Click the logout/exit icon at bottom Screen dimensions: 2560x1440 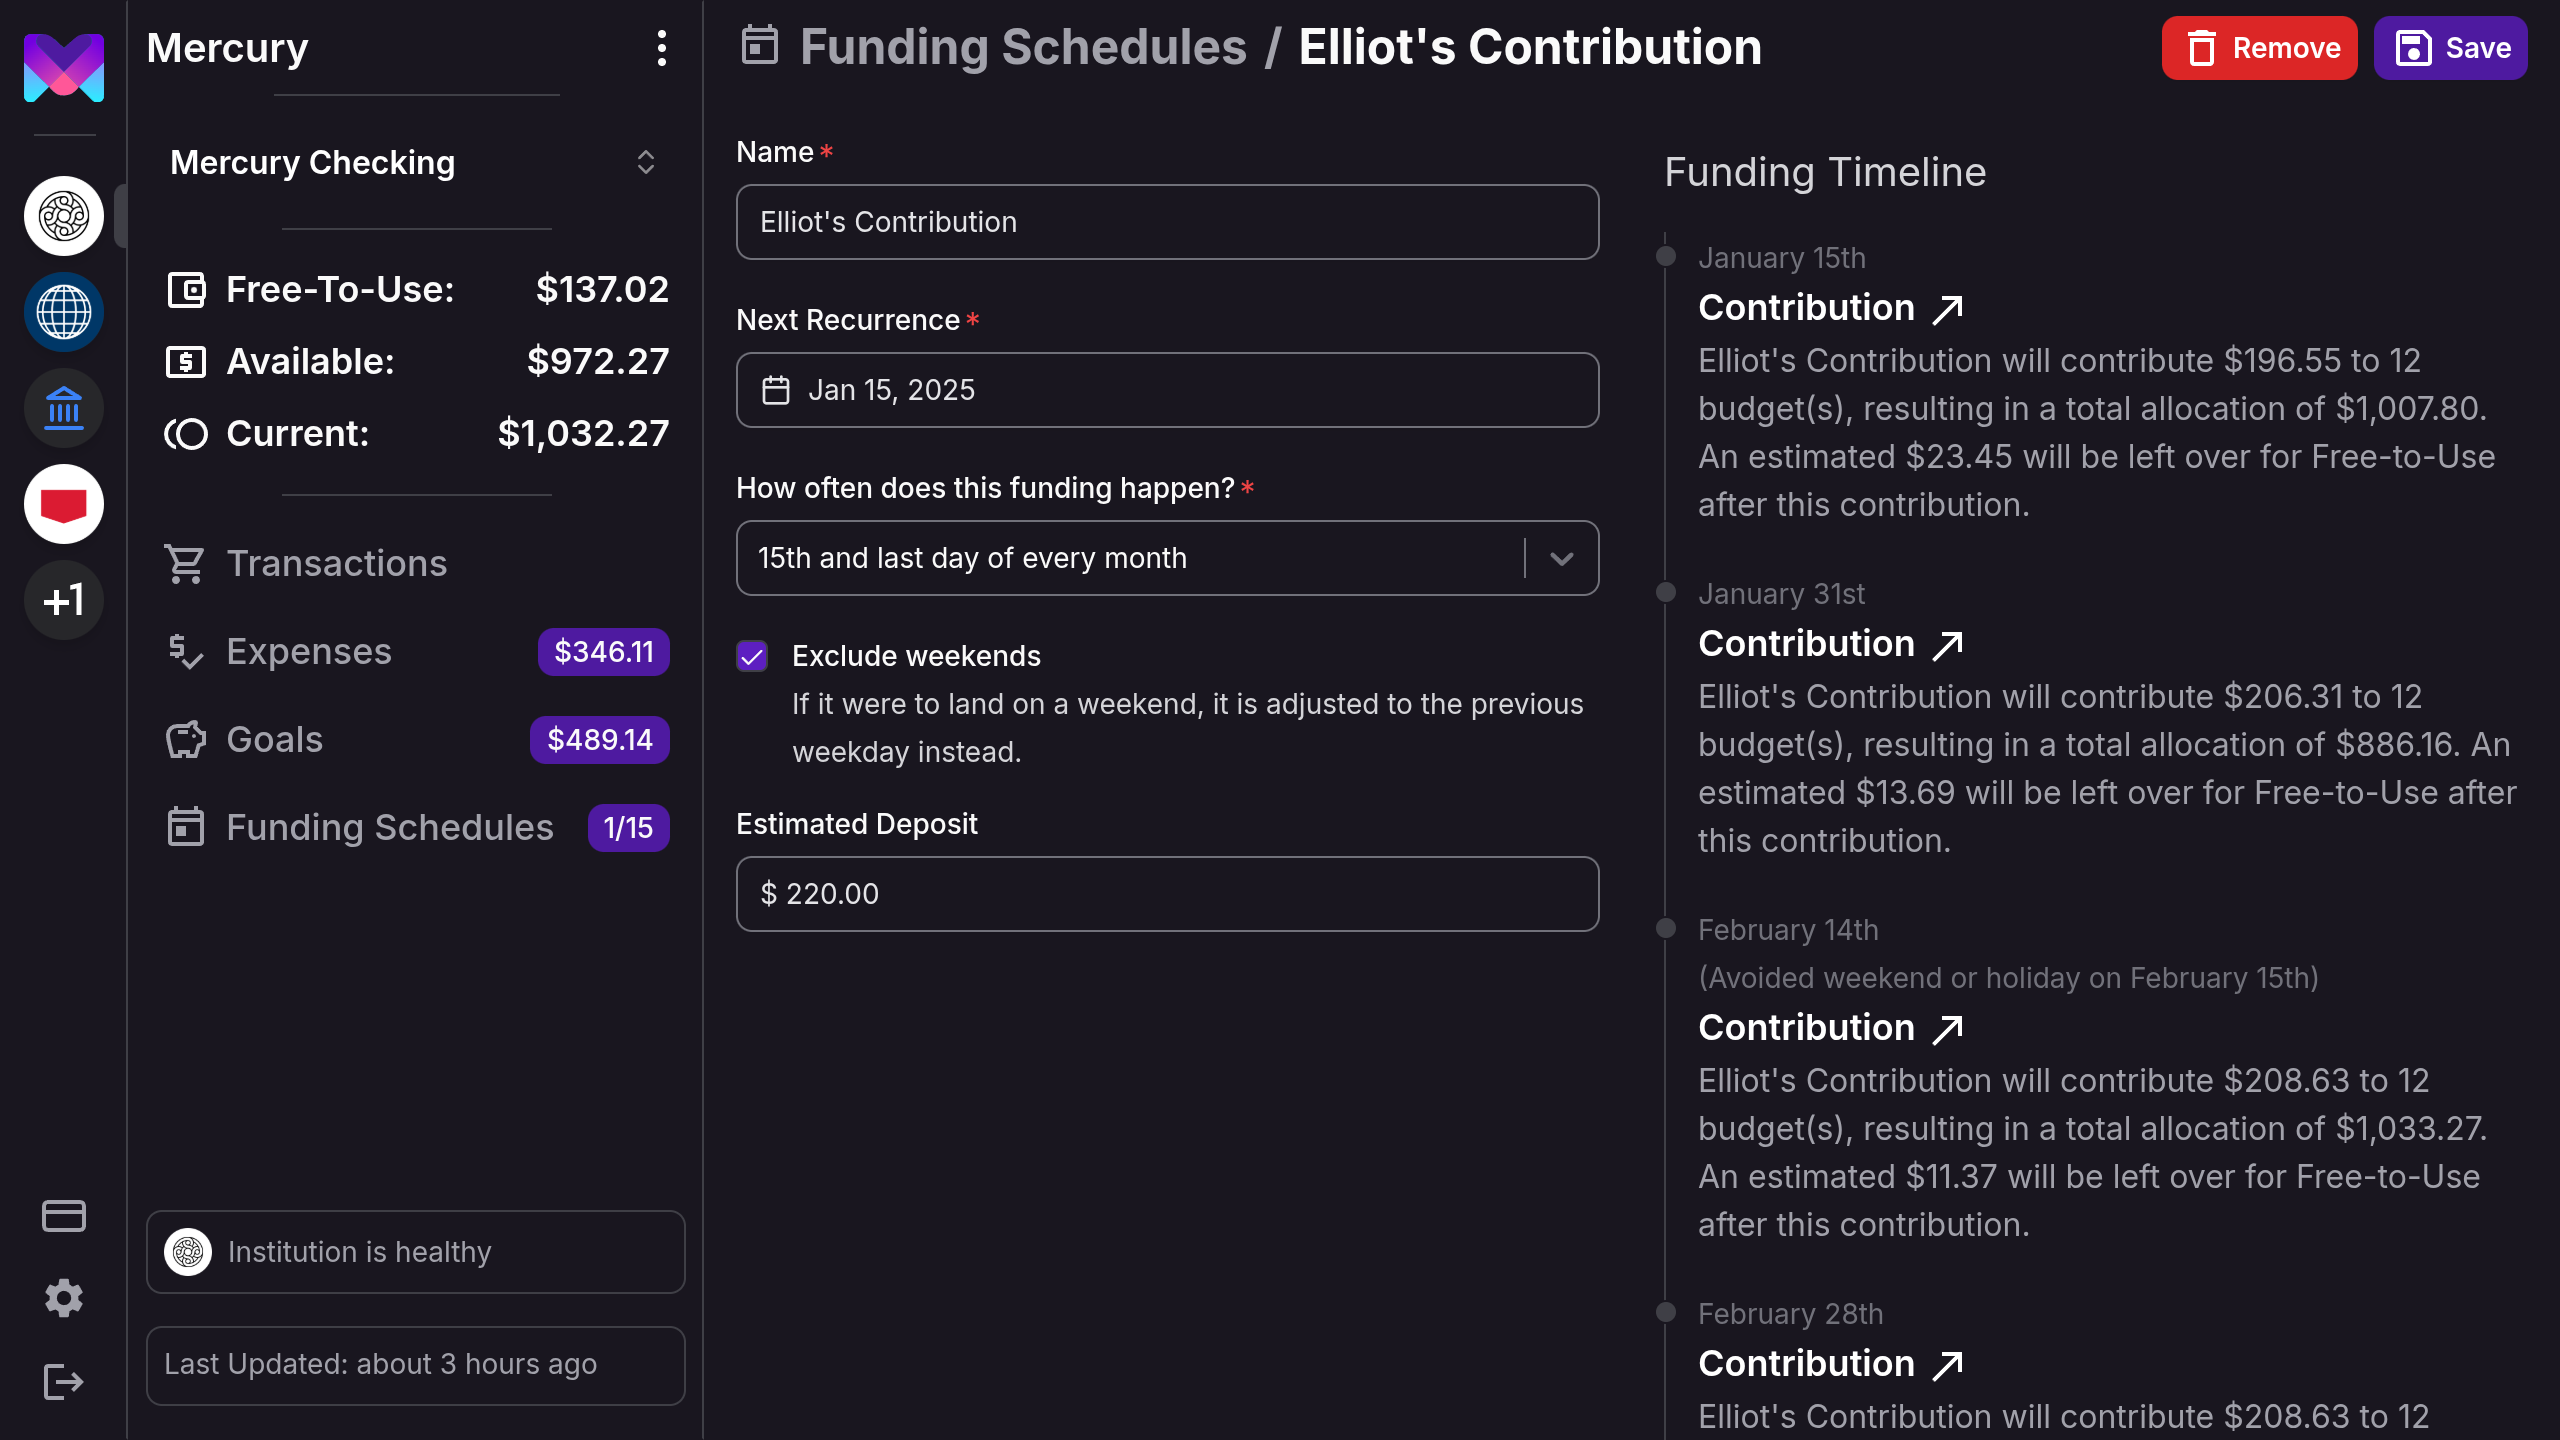click(x=63, y=1382)
